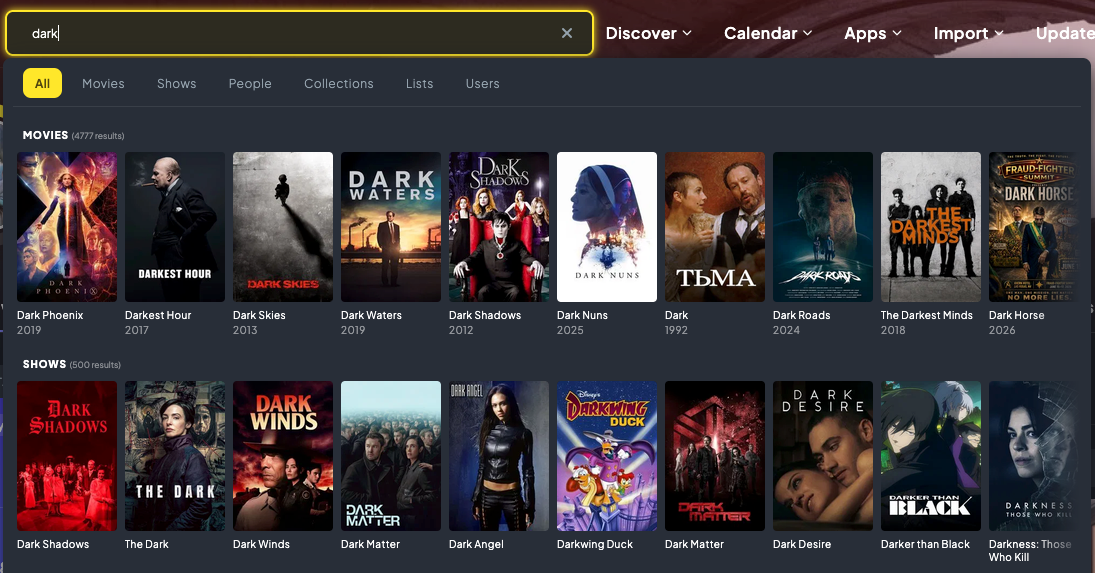
Task: Open the Dark Roads movie poster
Action: coord(823,227)
